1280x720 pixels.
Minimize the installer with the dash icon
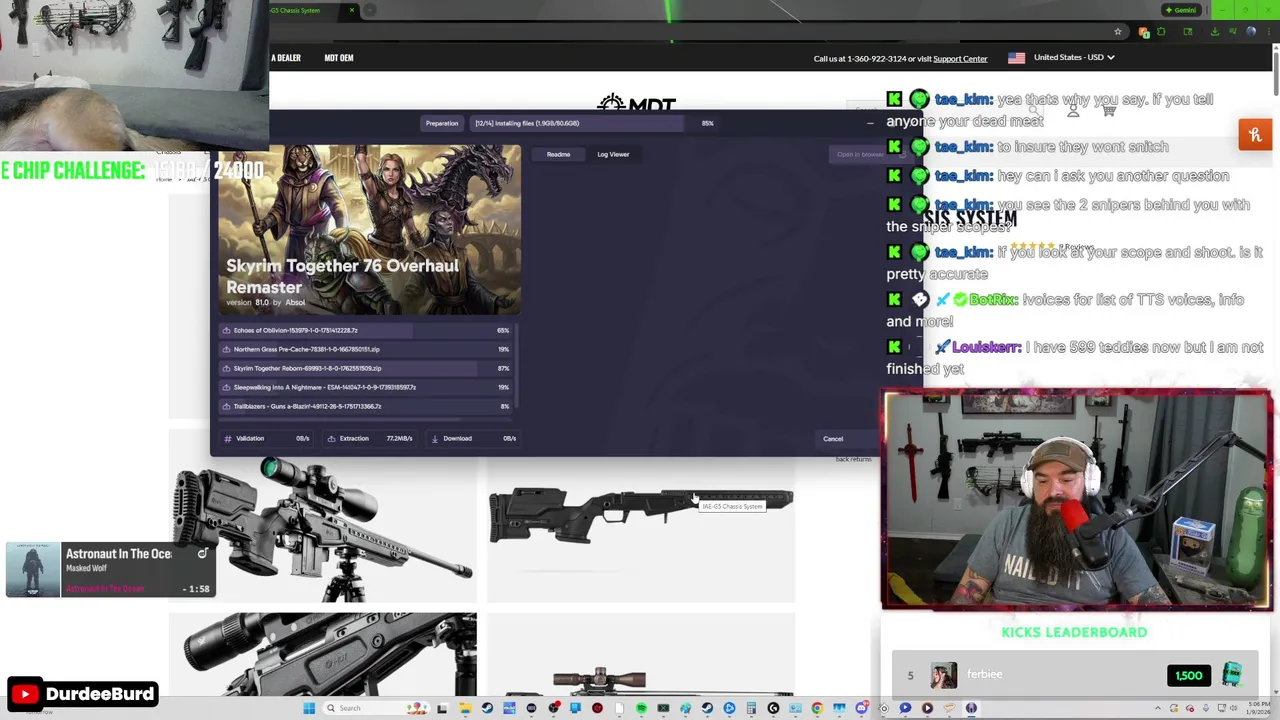(x=870, y=123)
